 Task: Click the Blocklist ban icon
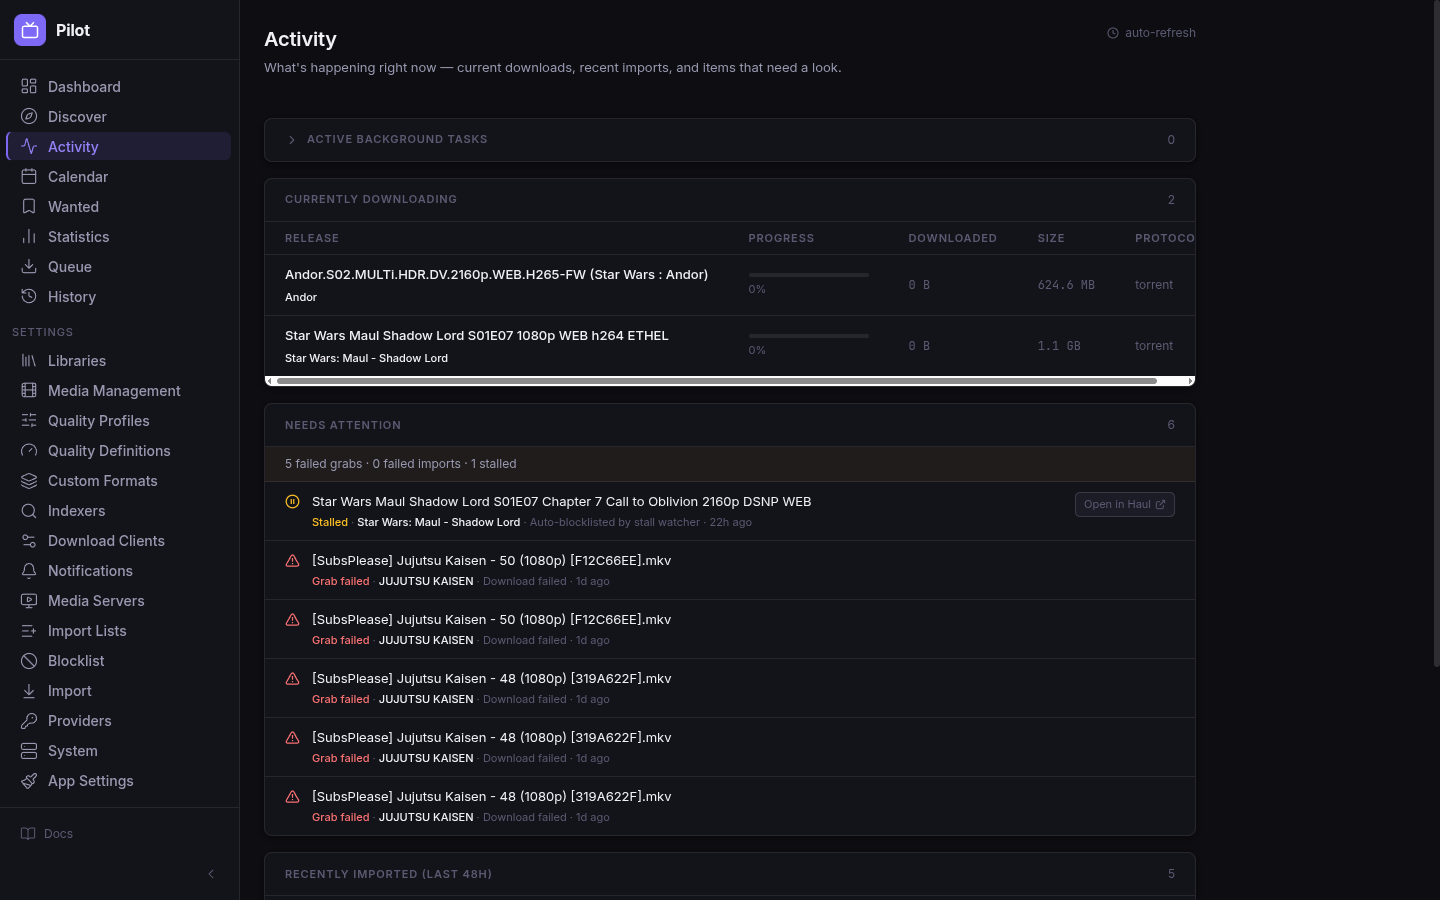click(29, 661)
